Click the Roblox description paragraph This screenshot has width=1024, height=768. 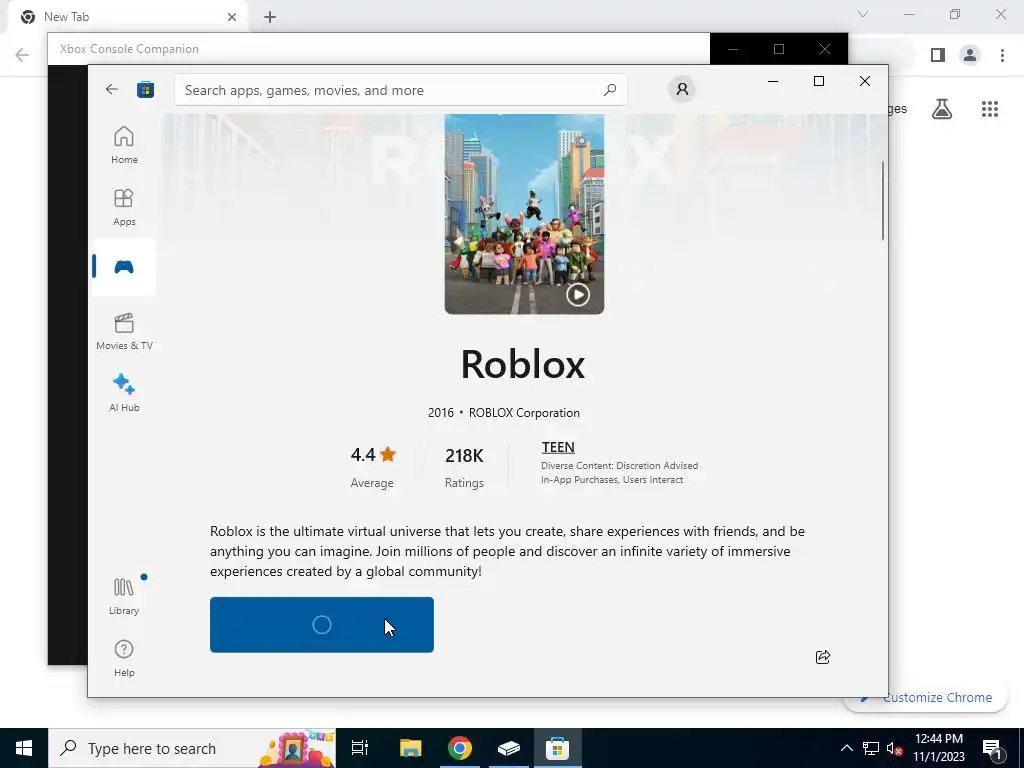point(507,551)
